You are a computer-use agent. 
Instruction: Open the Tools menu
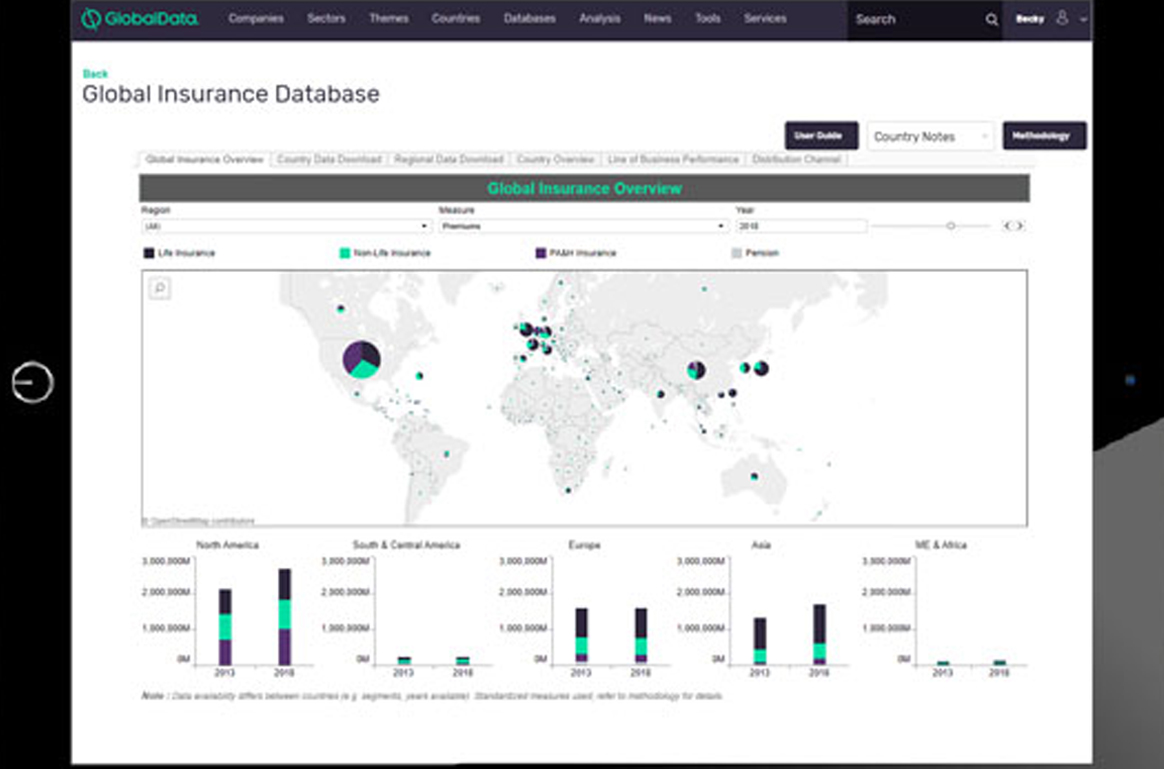707,19
